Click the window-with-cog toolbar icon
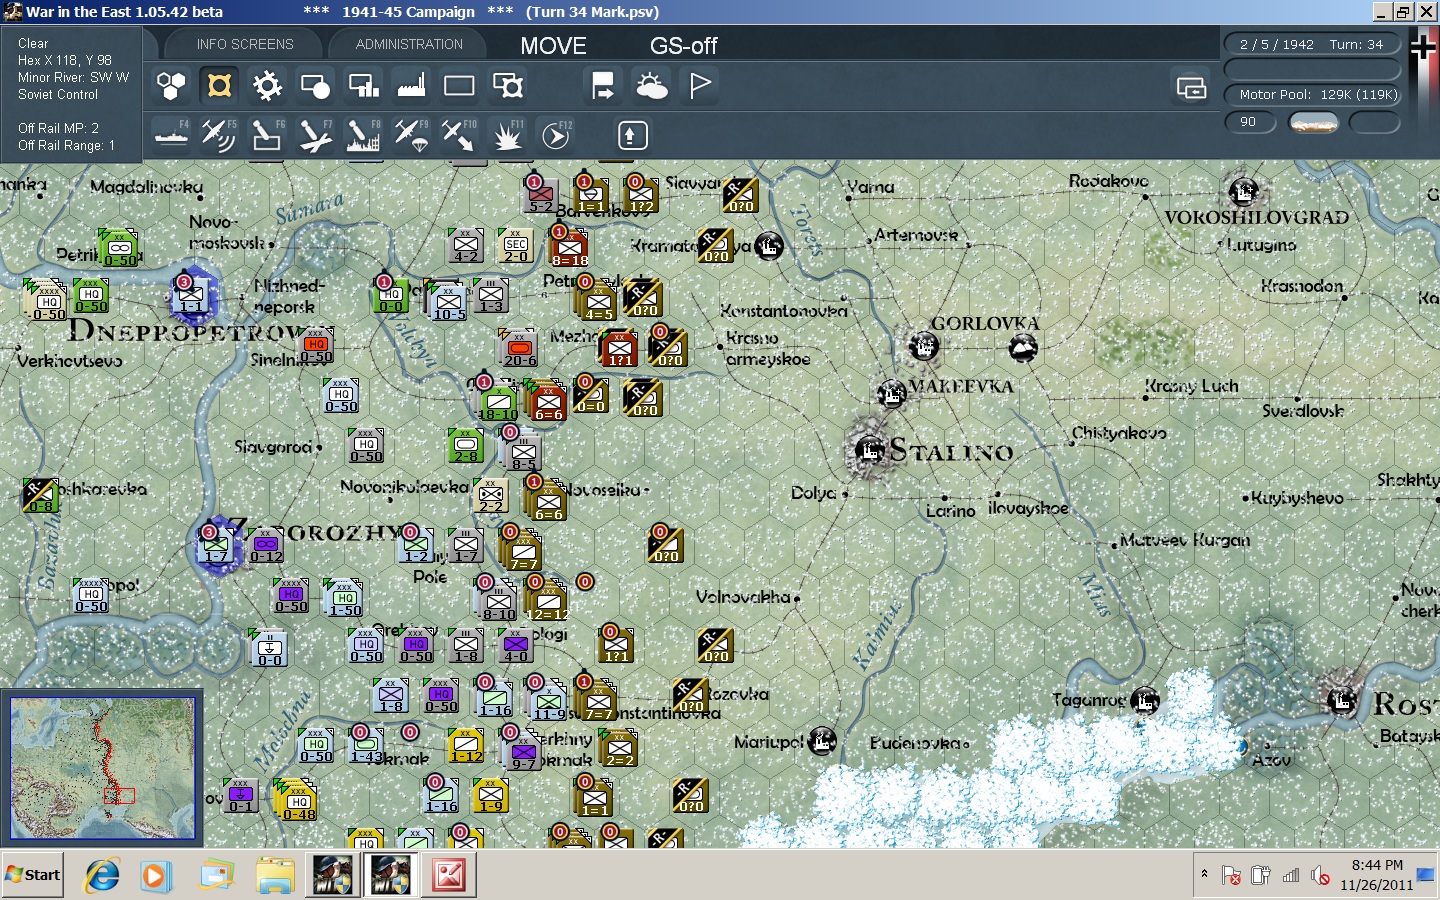Viewport: 1440px width, 900px height. (507, 86)
